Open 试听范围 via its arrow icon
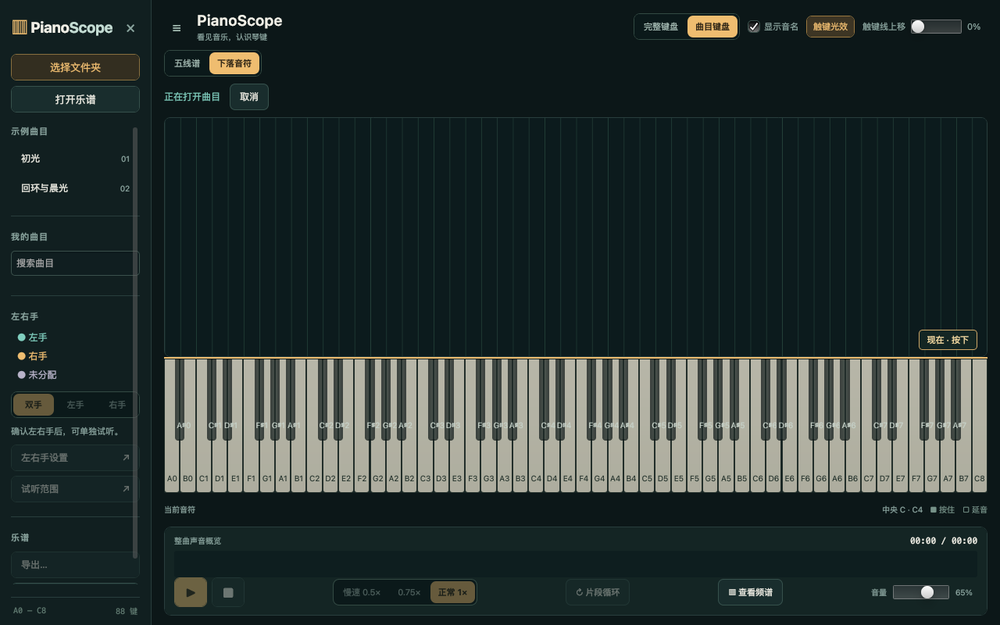Viewport: 1000px width, 625px height. [x=126, y=489]
